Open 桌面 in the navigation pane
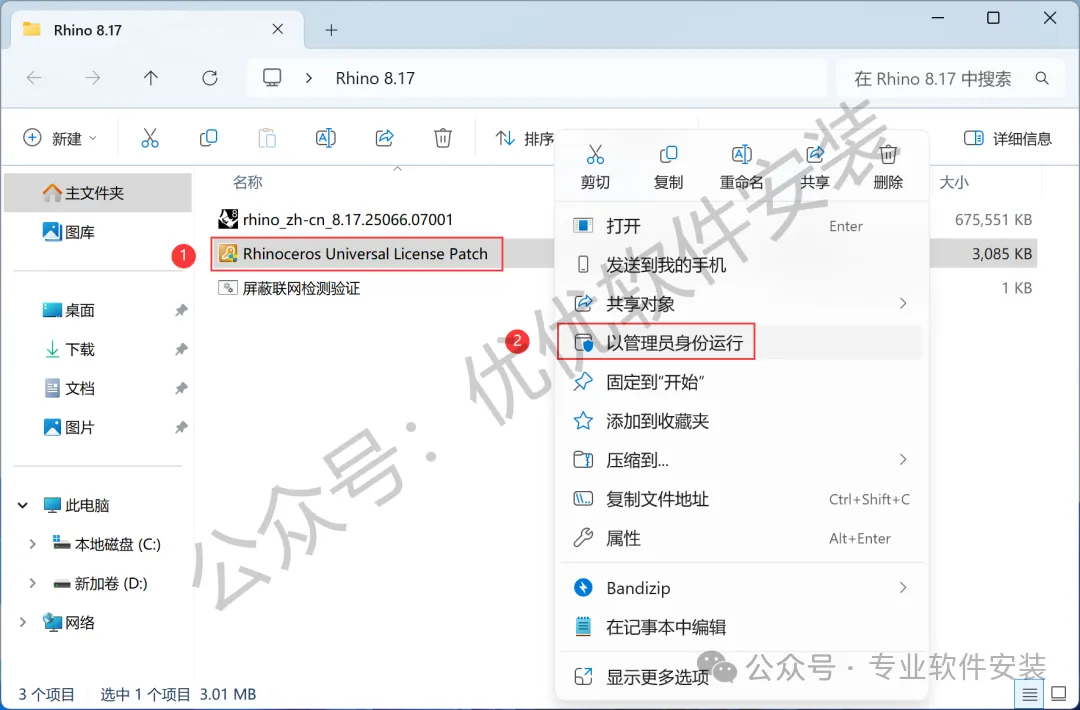 point(69,310)
